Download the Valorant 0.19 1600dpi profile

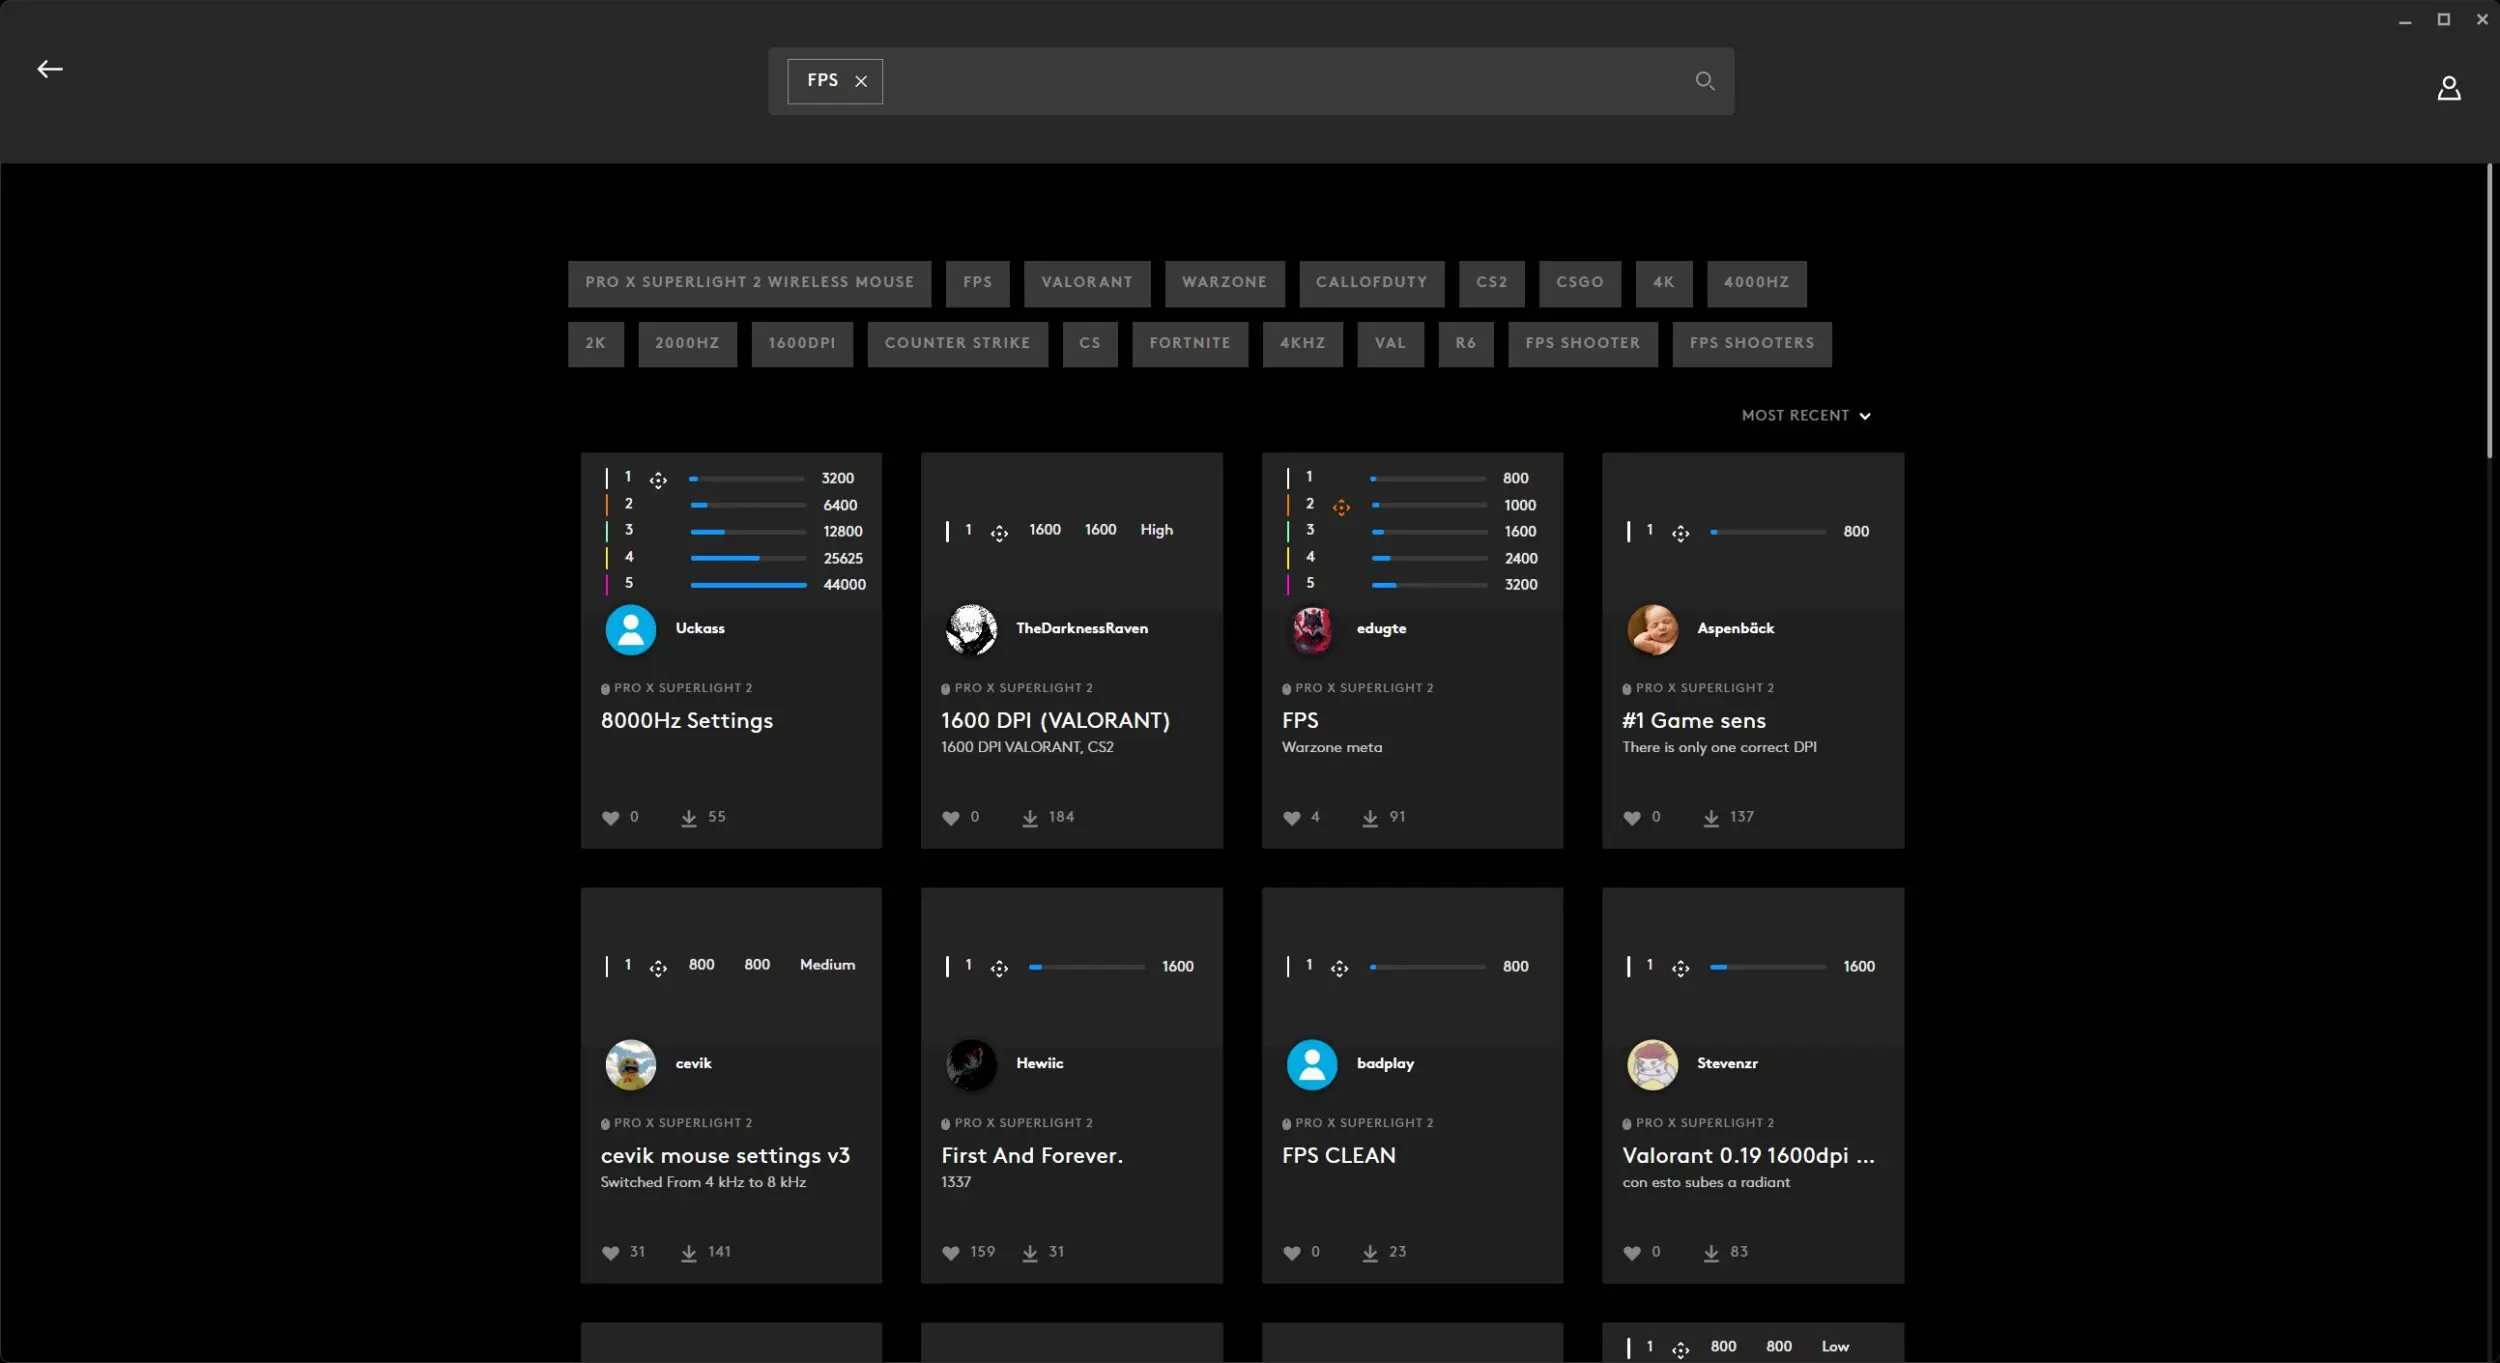(1711, 1253)
